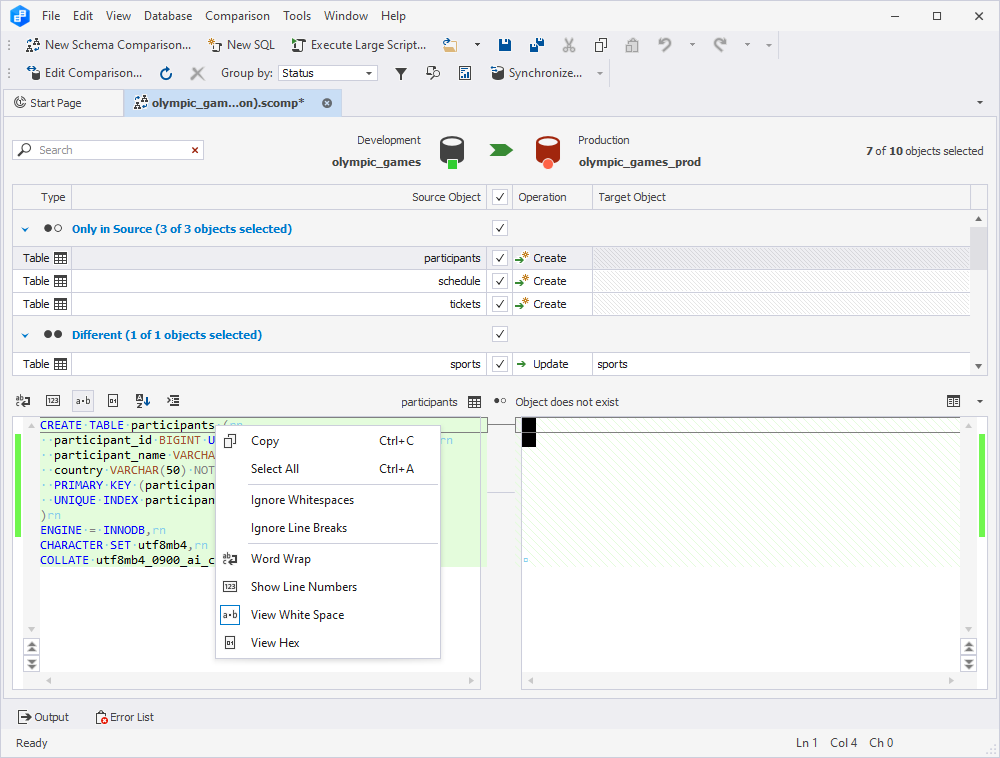Click the word wrap icon in diff toolbar
Screen dimensions: 1000x758
pyautogui.click(x=23, y=400)
